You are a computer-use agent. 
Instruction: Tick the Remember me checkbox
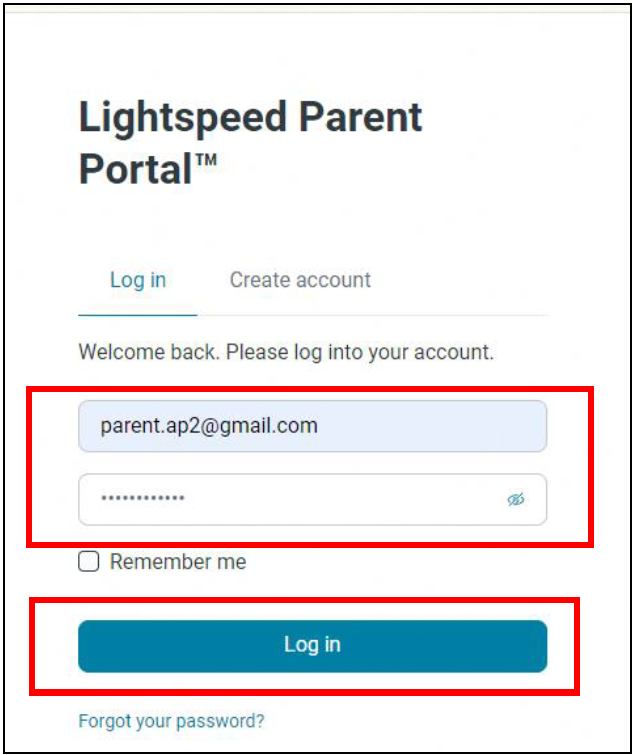[89, 561]
